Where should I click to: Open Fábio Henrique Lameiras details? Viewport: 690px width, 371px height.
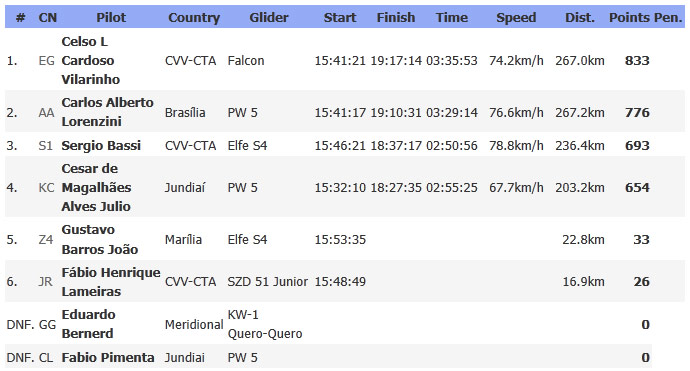click(111, 282)
